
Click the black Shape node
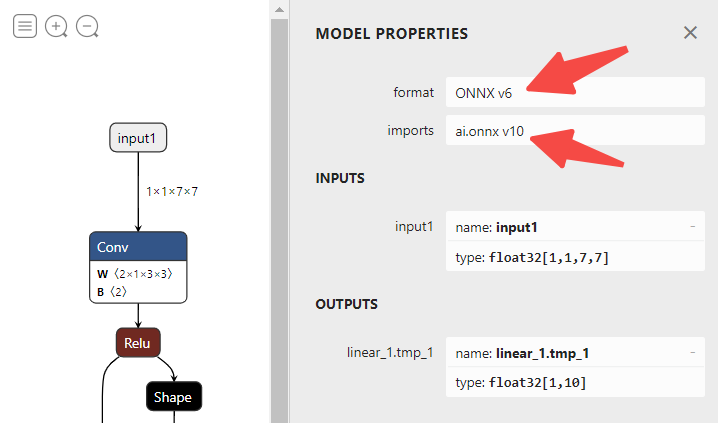click(172, 397)
